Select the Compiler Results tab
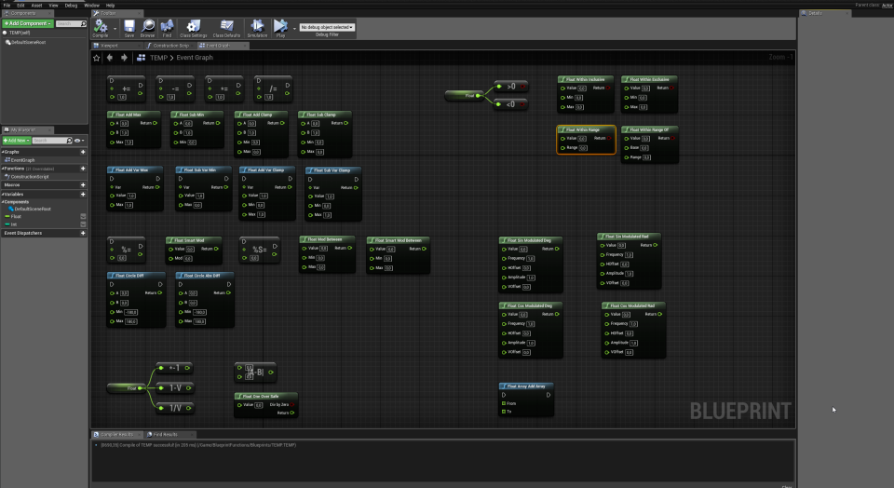This screenshot has height=488, width=894. point(117,434)
